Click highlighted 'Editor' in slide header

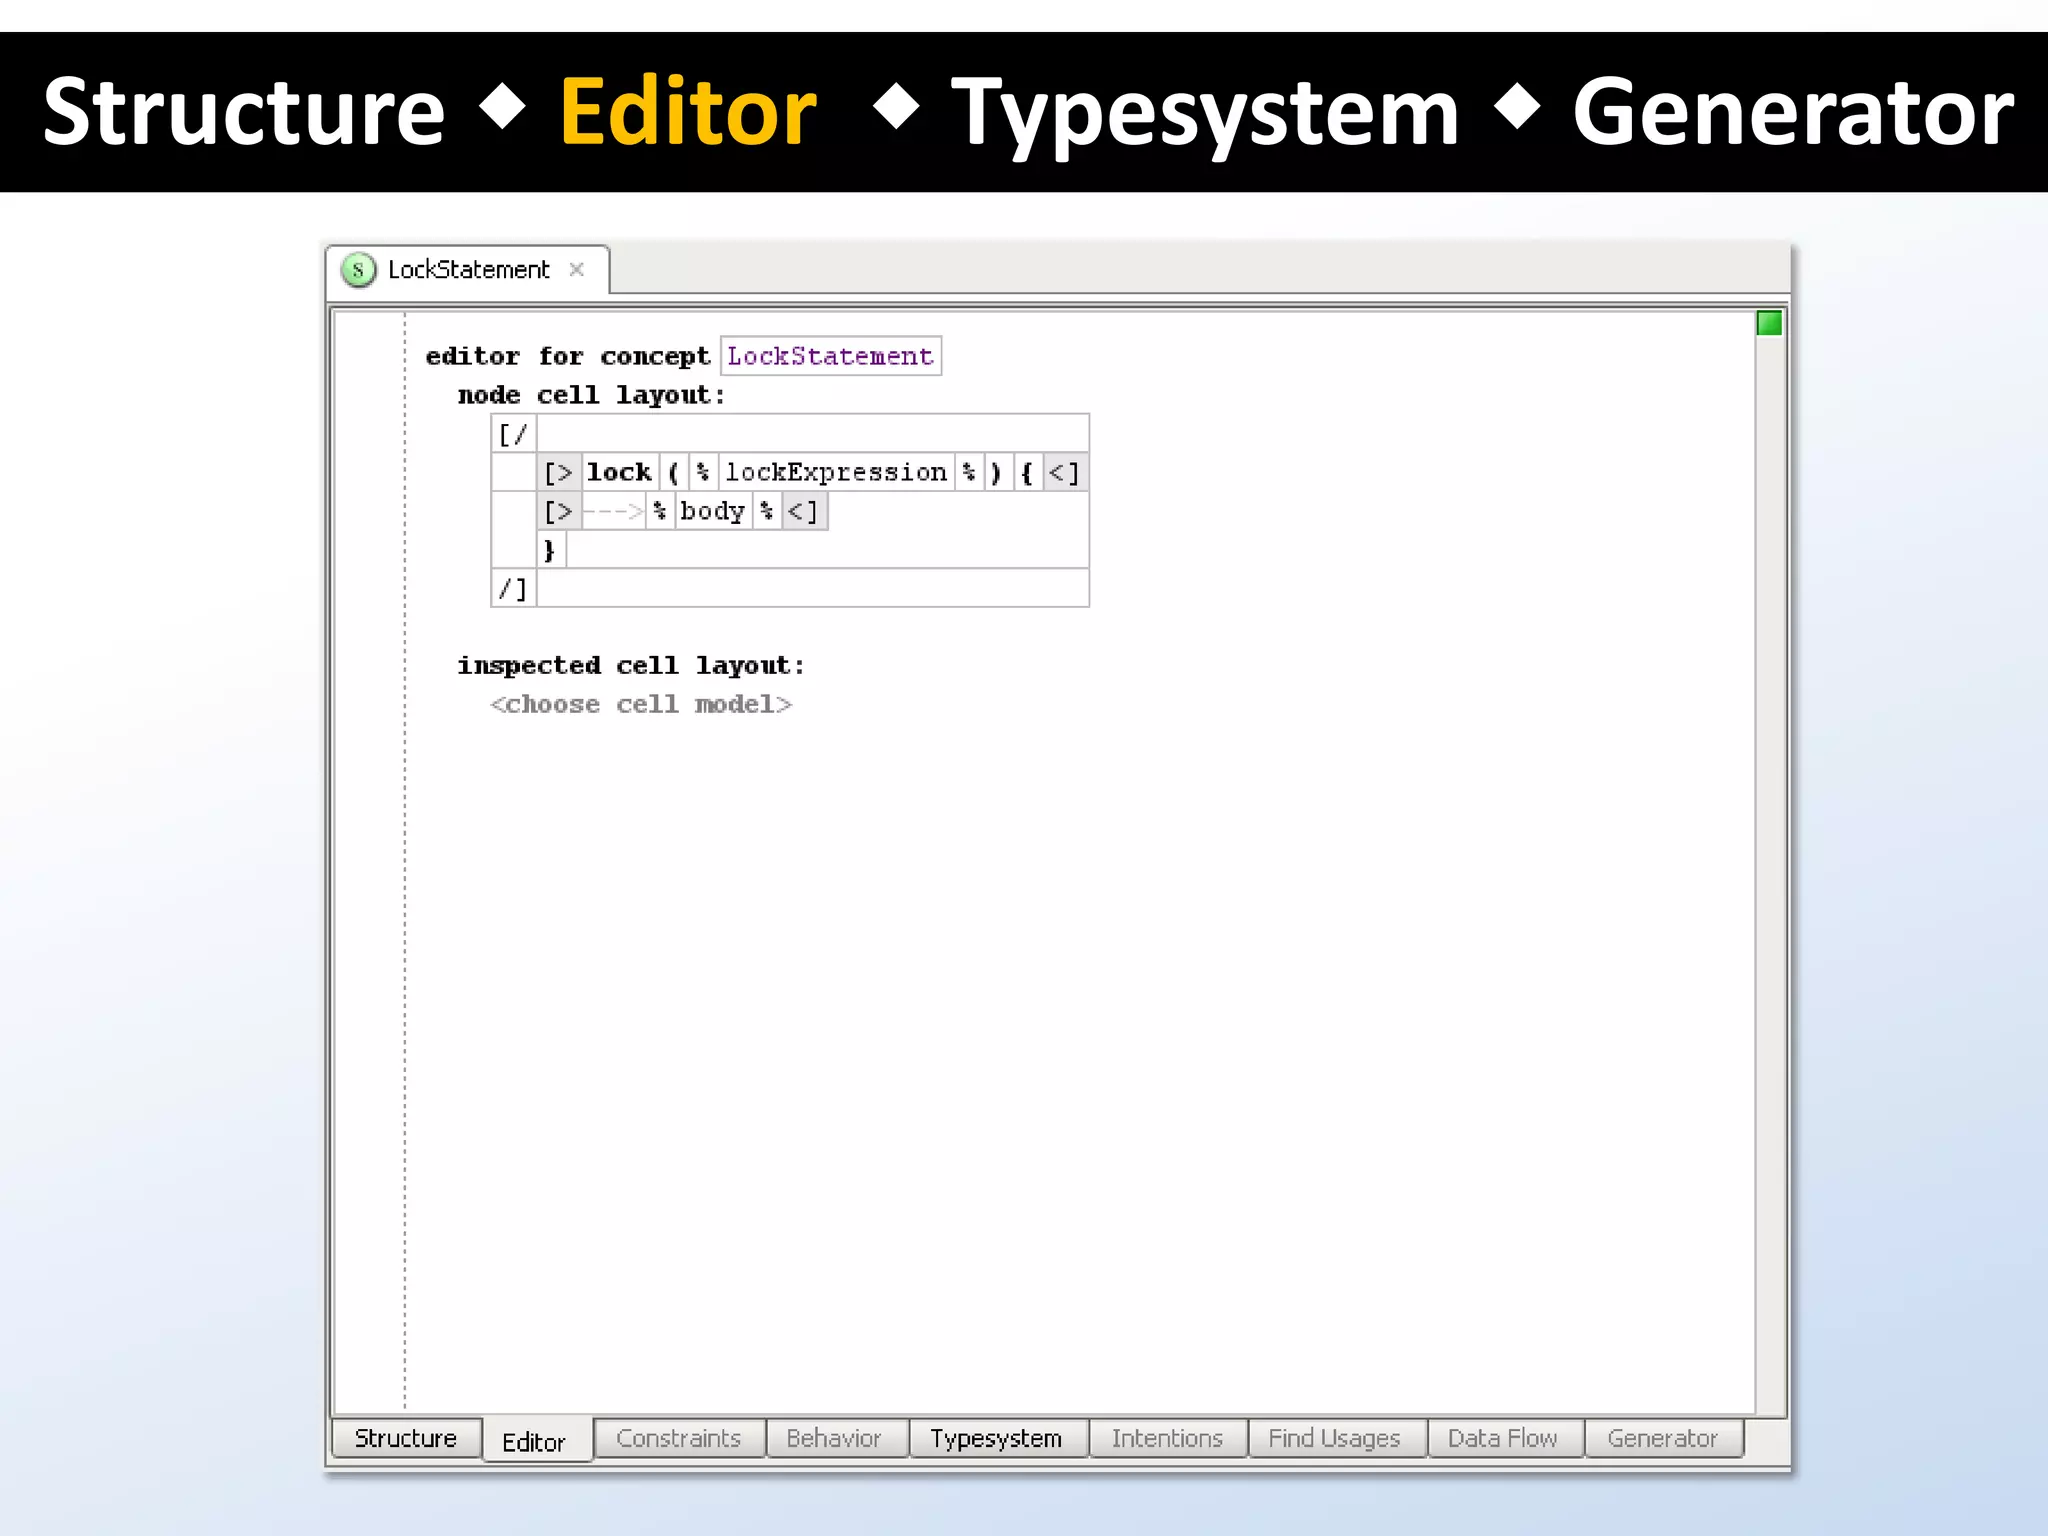(688, 112)
